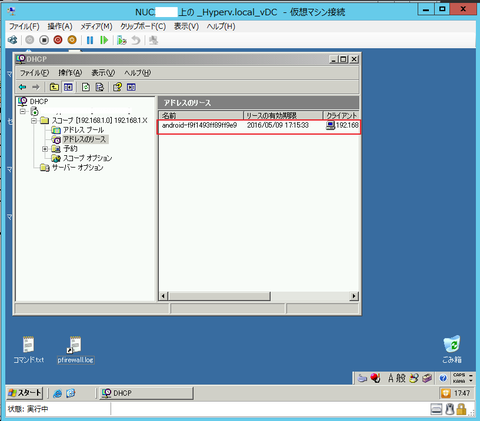Select アドレス プール in the tree

click(x=83, y=130)
